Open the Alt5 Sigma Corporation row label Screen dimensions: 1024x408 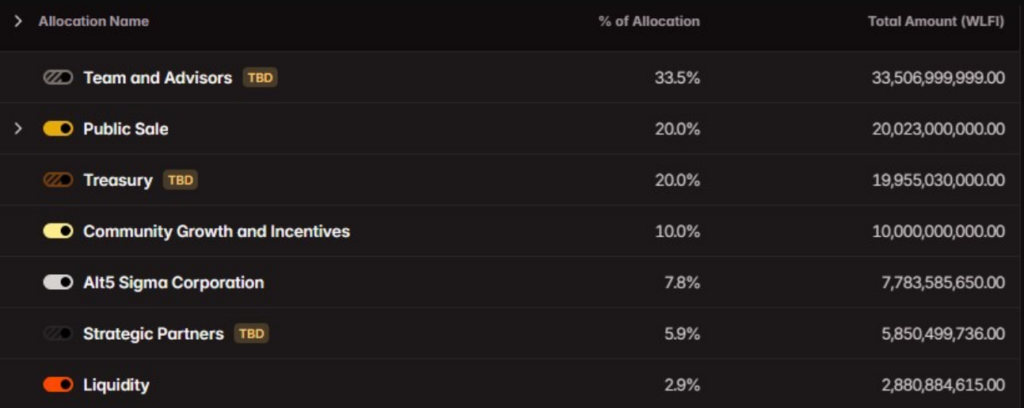173,283
